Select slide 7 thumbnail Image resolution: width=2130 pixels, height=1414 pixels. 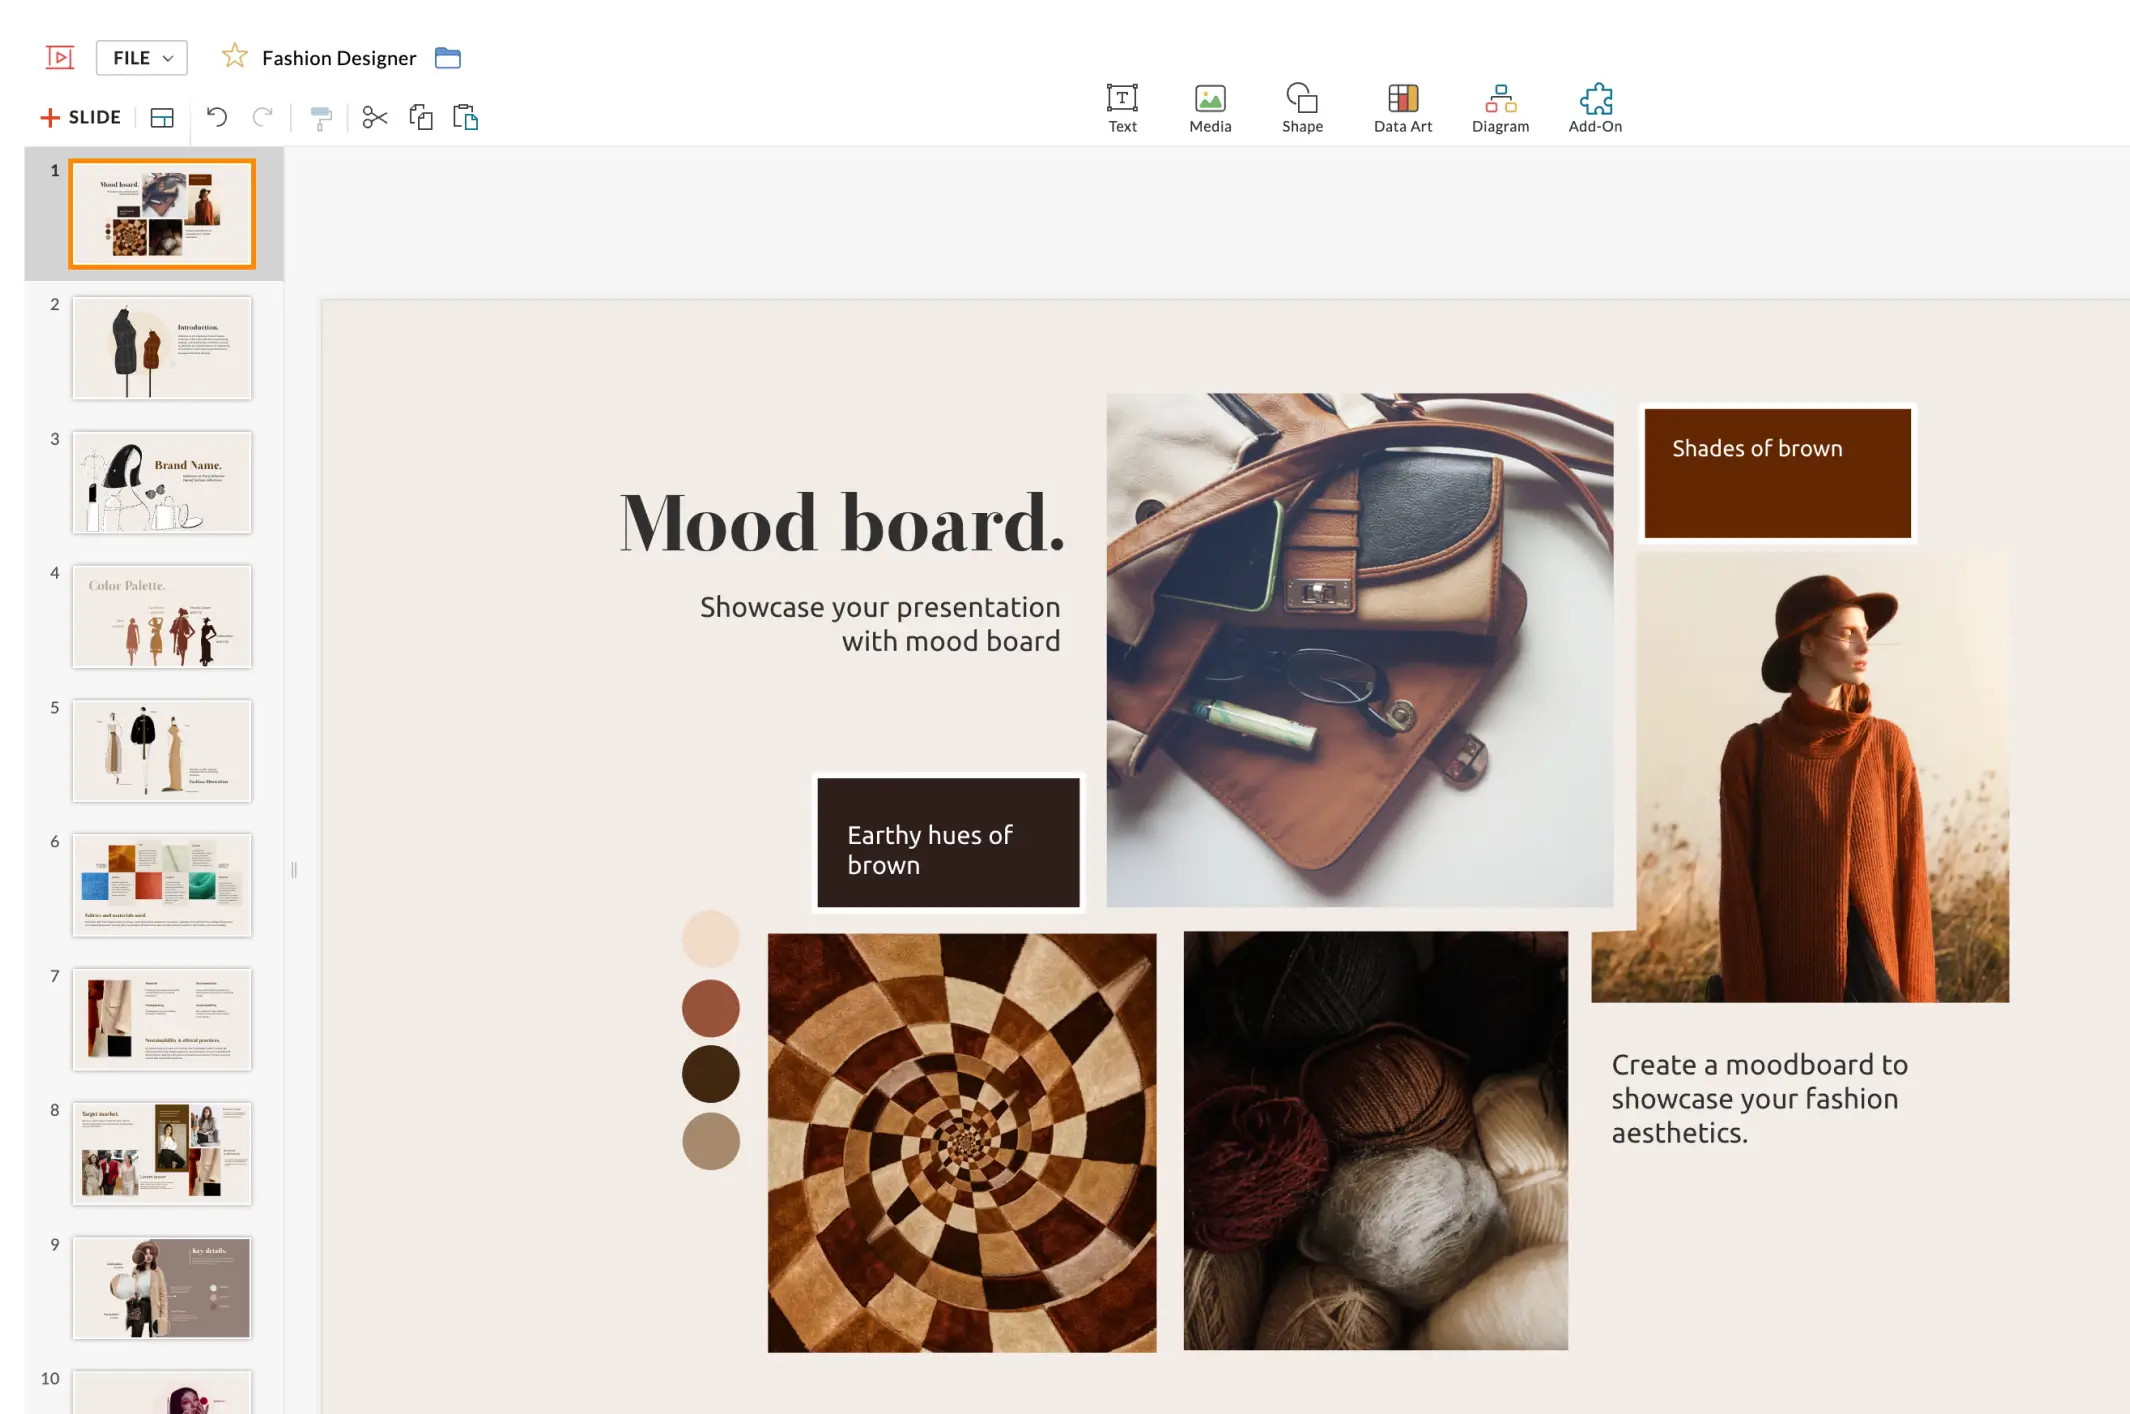pyautogui.click(x=162, y=1019)
